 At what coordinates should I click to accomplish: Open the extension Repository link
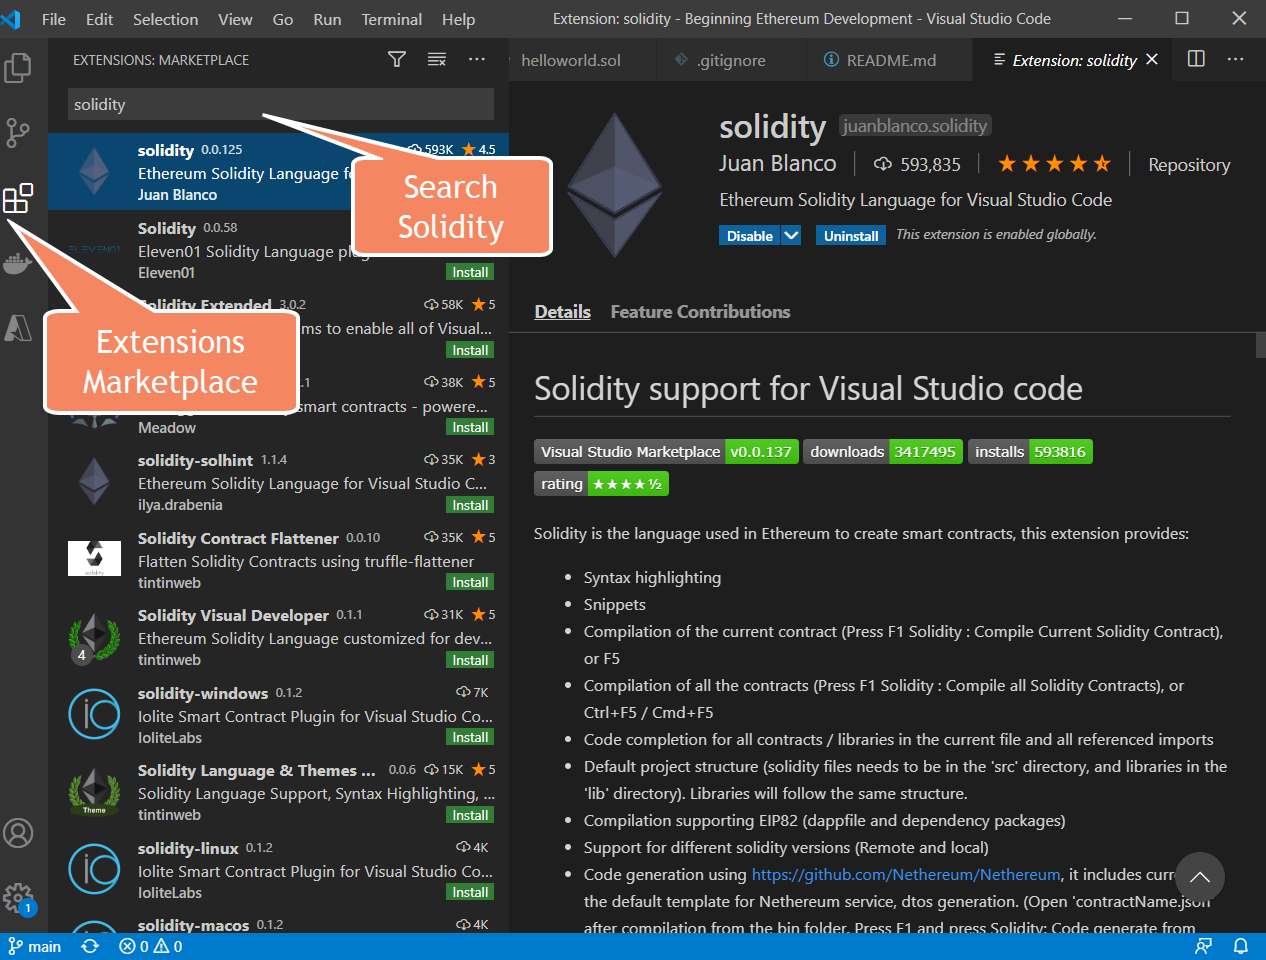pos(1189,164)
